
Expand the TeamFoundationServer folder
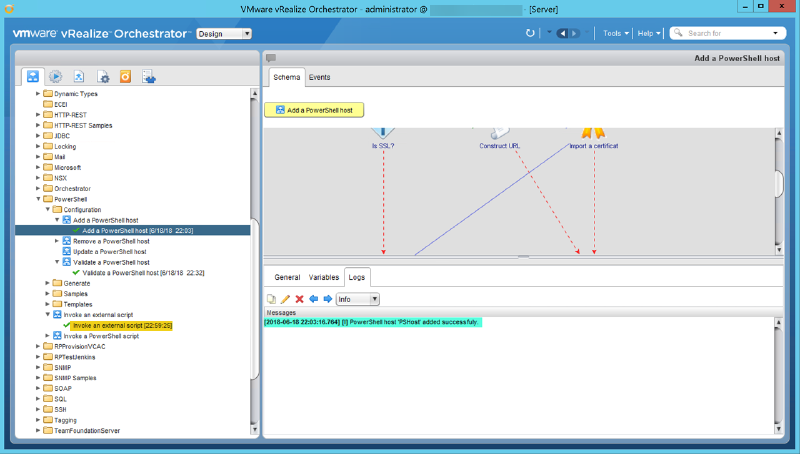coord(38,431)
